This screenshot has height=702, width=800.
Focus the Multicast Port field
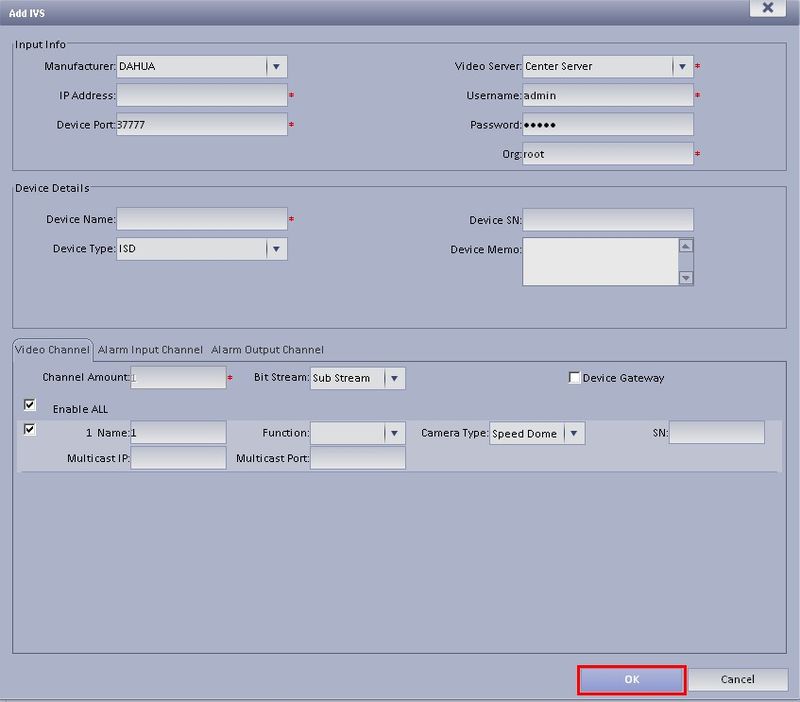[358, 458]
